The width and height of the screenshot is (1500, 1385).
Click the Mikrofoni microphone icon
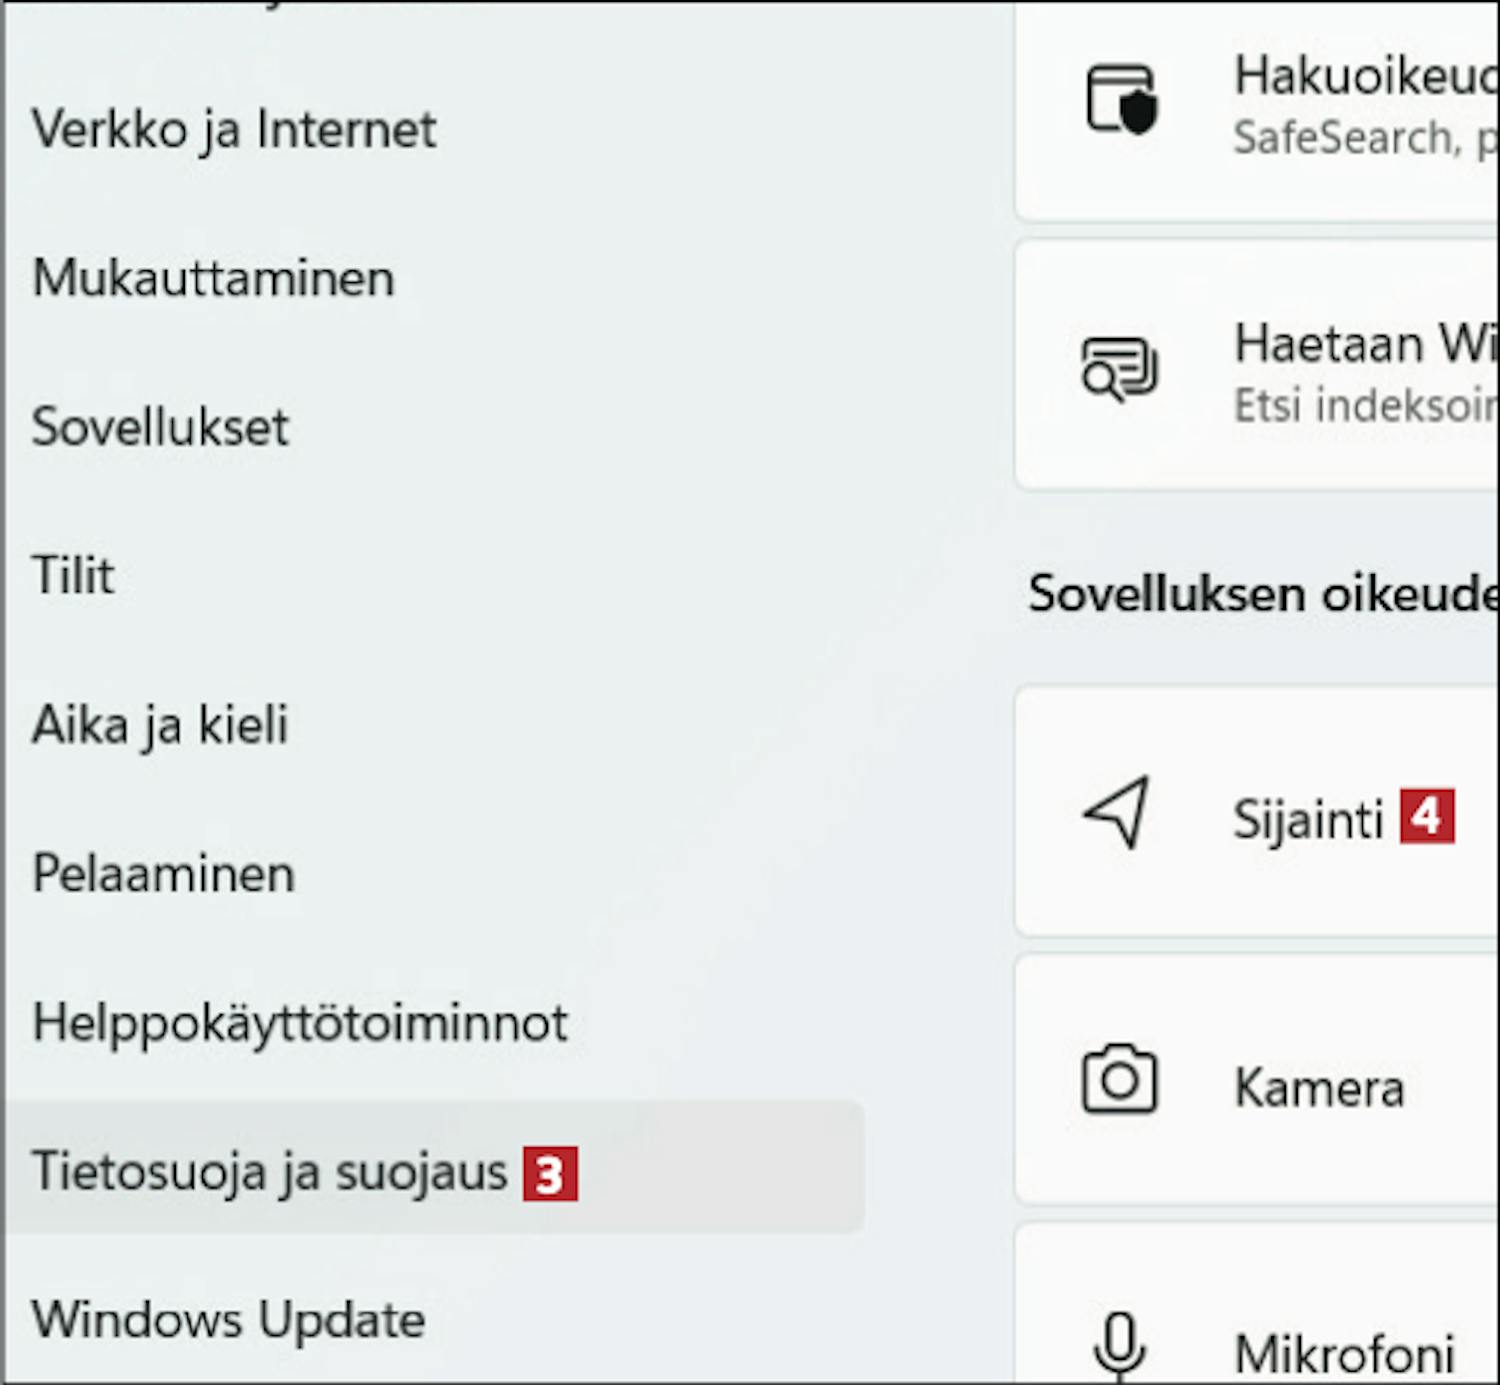tap(1119, 1345)
